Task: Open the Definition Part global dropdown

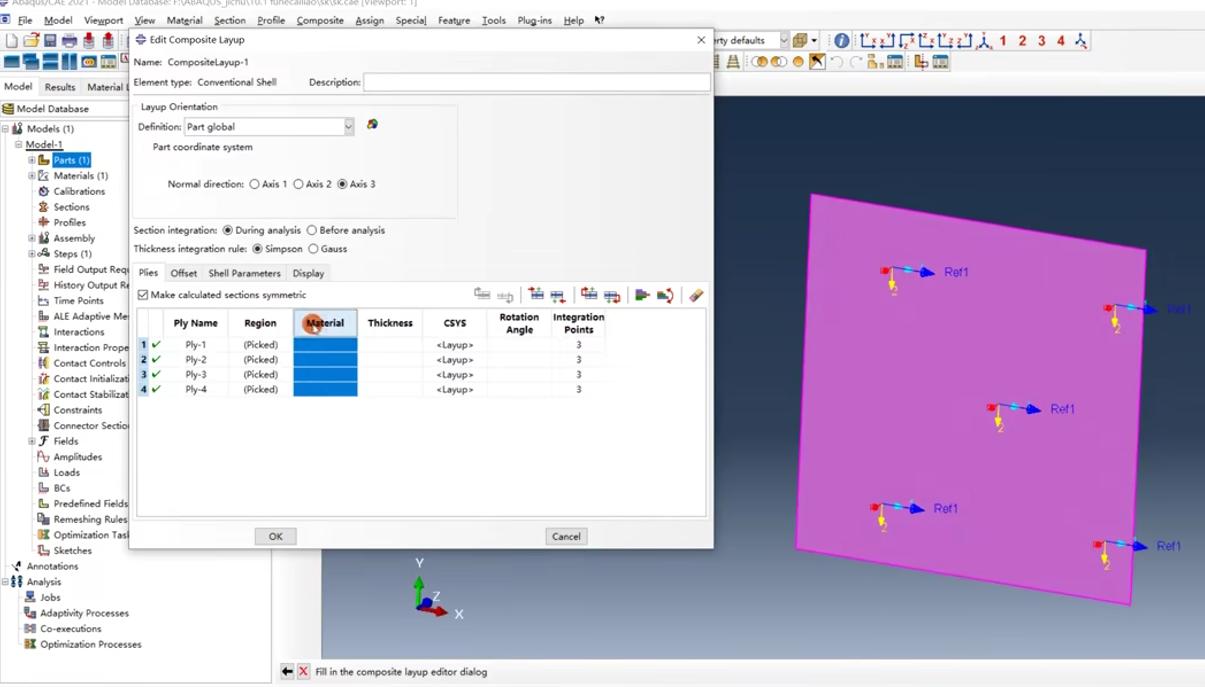Action: 348,127
